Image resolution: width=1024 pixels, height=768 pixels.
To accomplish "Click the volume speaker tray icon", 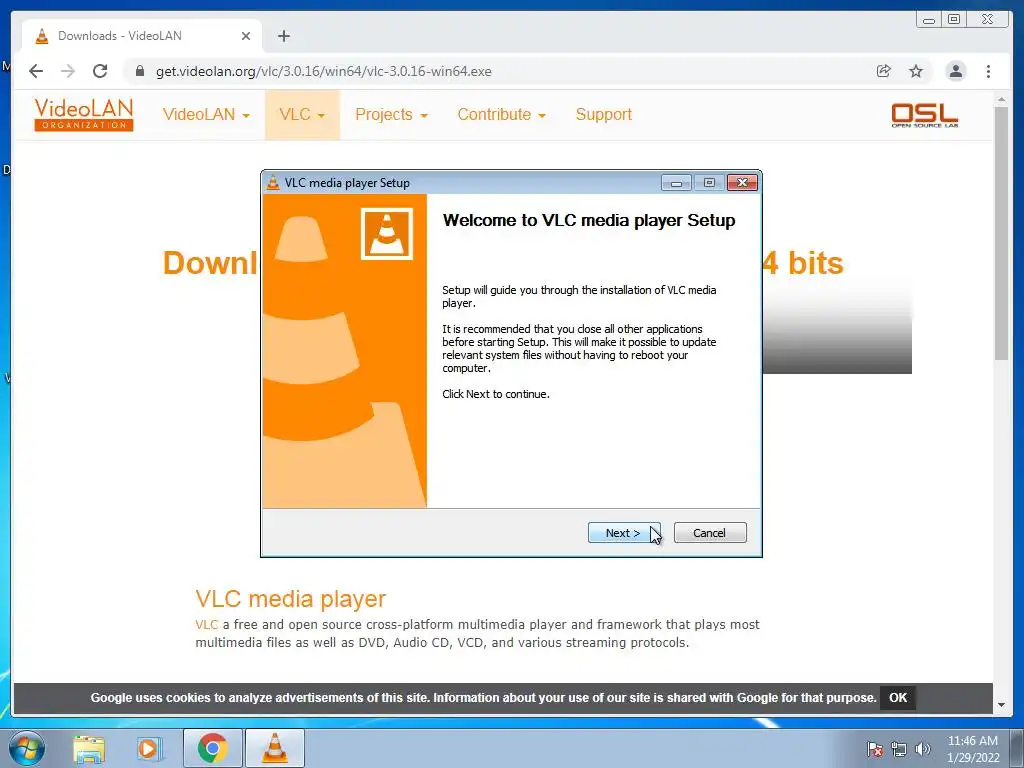I will pyautogui.click(x=922, y=749).
